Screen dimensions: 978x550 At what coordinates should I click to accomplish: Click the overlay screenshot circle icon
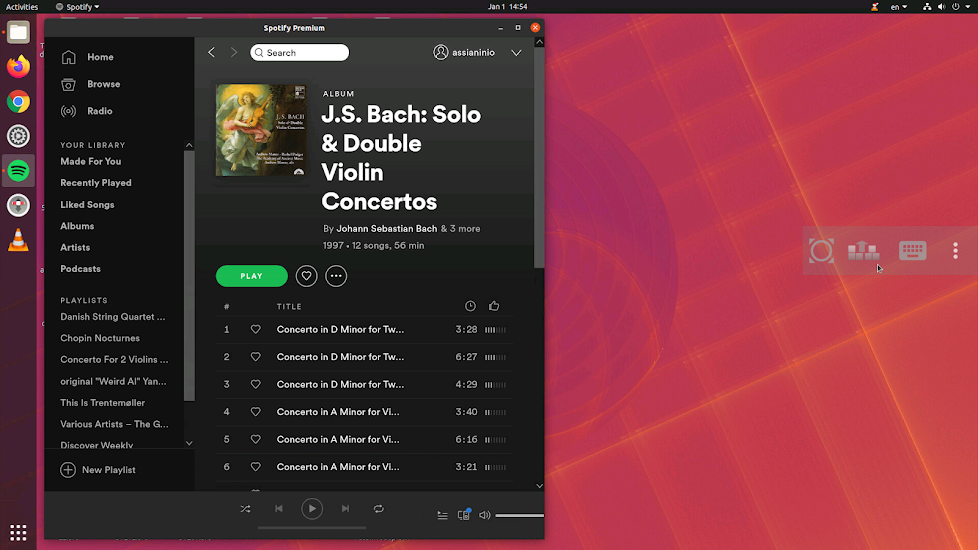821,251
